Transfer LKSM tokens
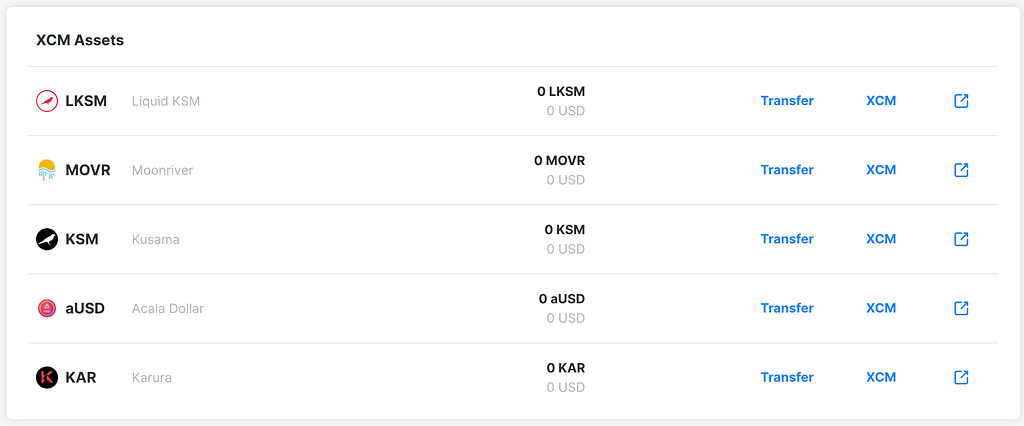Screen dimensions: 1024x426 [x=787, y=101]
